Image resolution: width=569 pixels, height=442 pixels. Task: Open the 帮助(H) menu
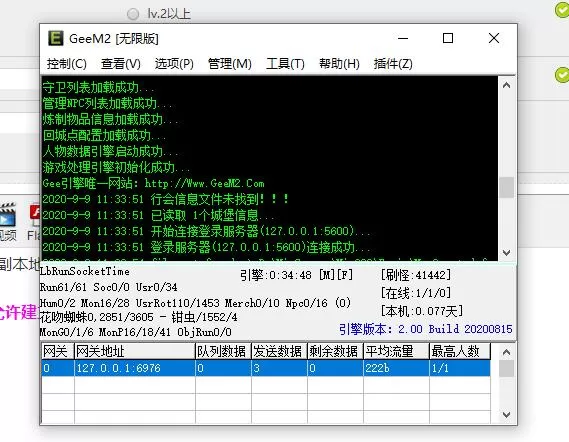point(339,64)
